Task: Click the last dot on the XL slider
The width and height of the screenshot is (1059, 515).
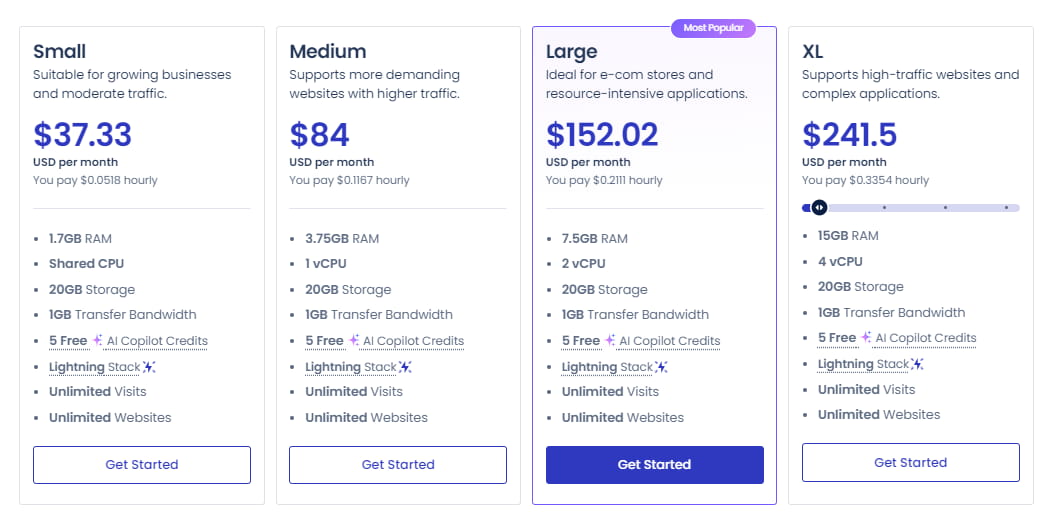Action: (x=1006, y=208)
